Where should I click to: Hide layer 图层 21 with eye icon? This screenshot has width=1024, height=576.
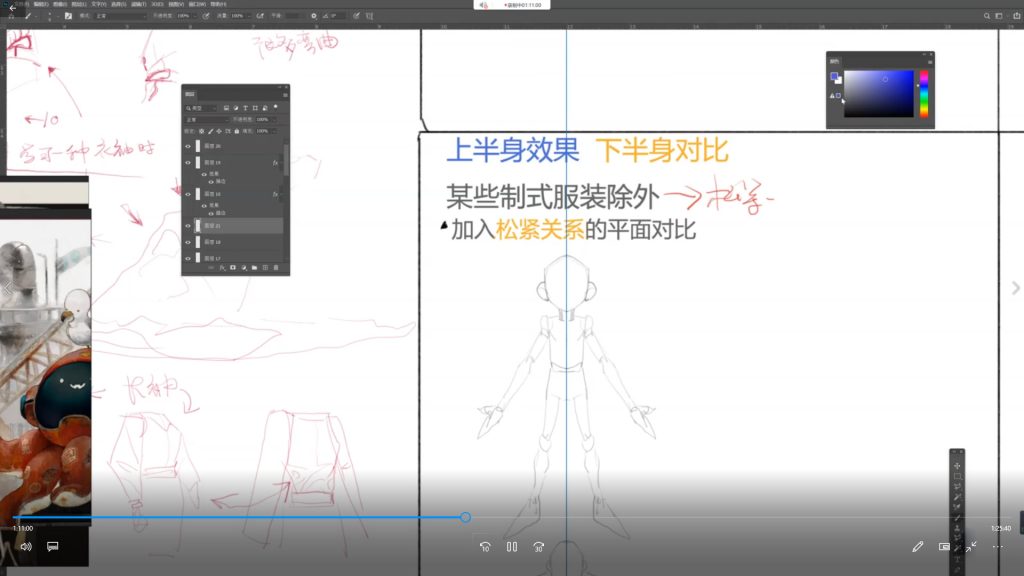(188, 226)
